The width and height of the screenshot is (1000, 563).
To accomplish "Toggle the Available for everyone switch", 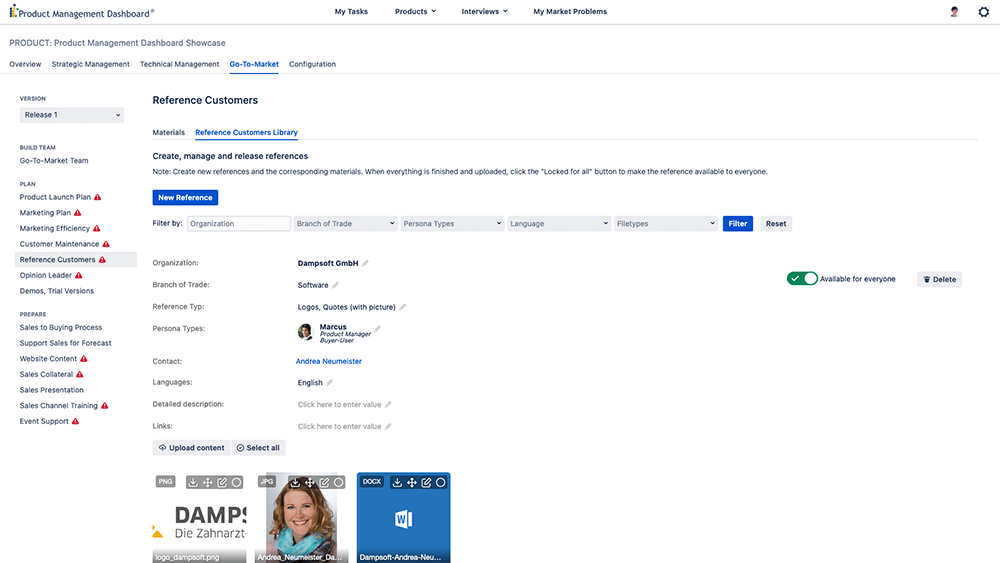I will pyautogui.click(x=802, y=279).
